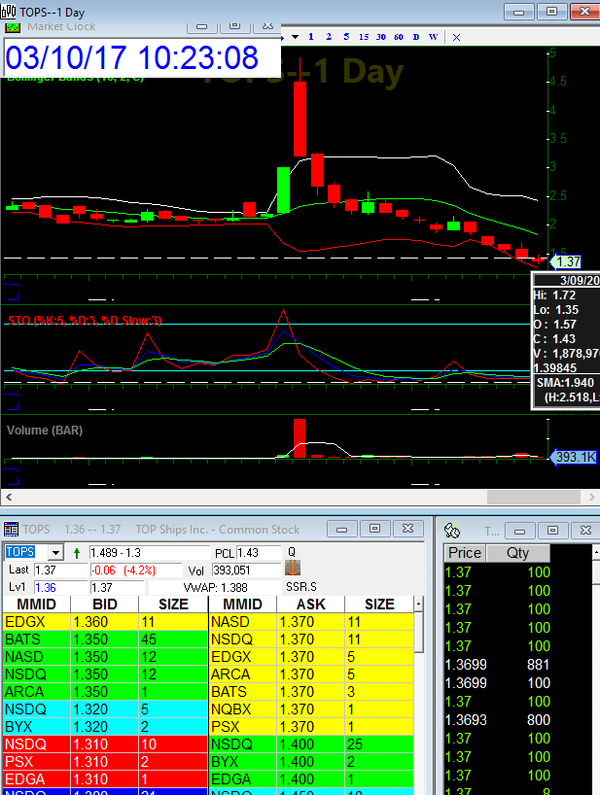The height and width of the screenshot is (795, 600).
Task: Click the crosshair X icon in chart toolbar
Action: (x=456, y=36)
